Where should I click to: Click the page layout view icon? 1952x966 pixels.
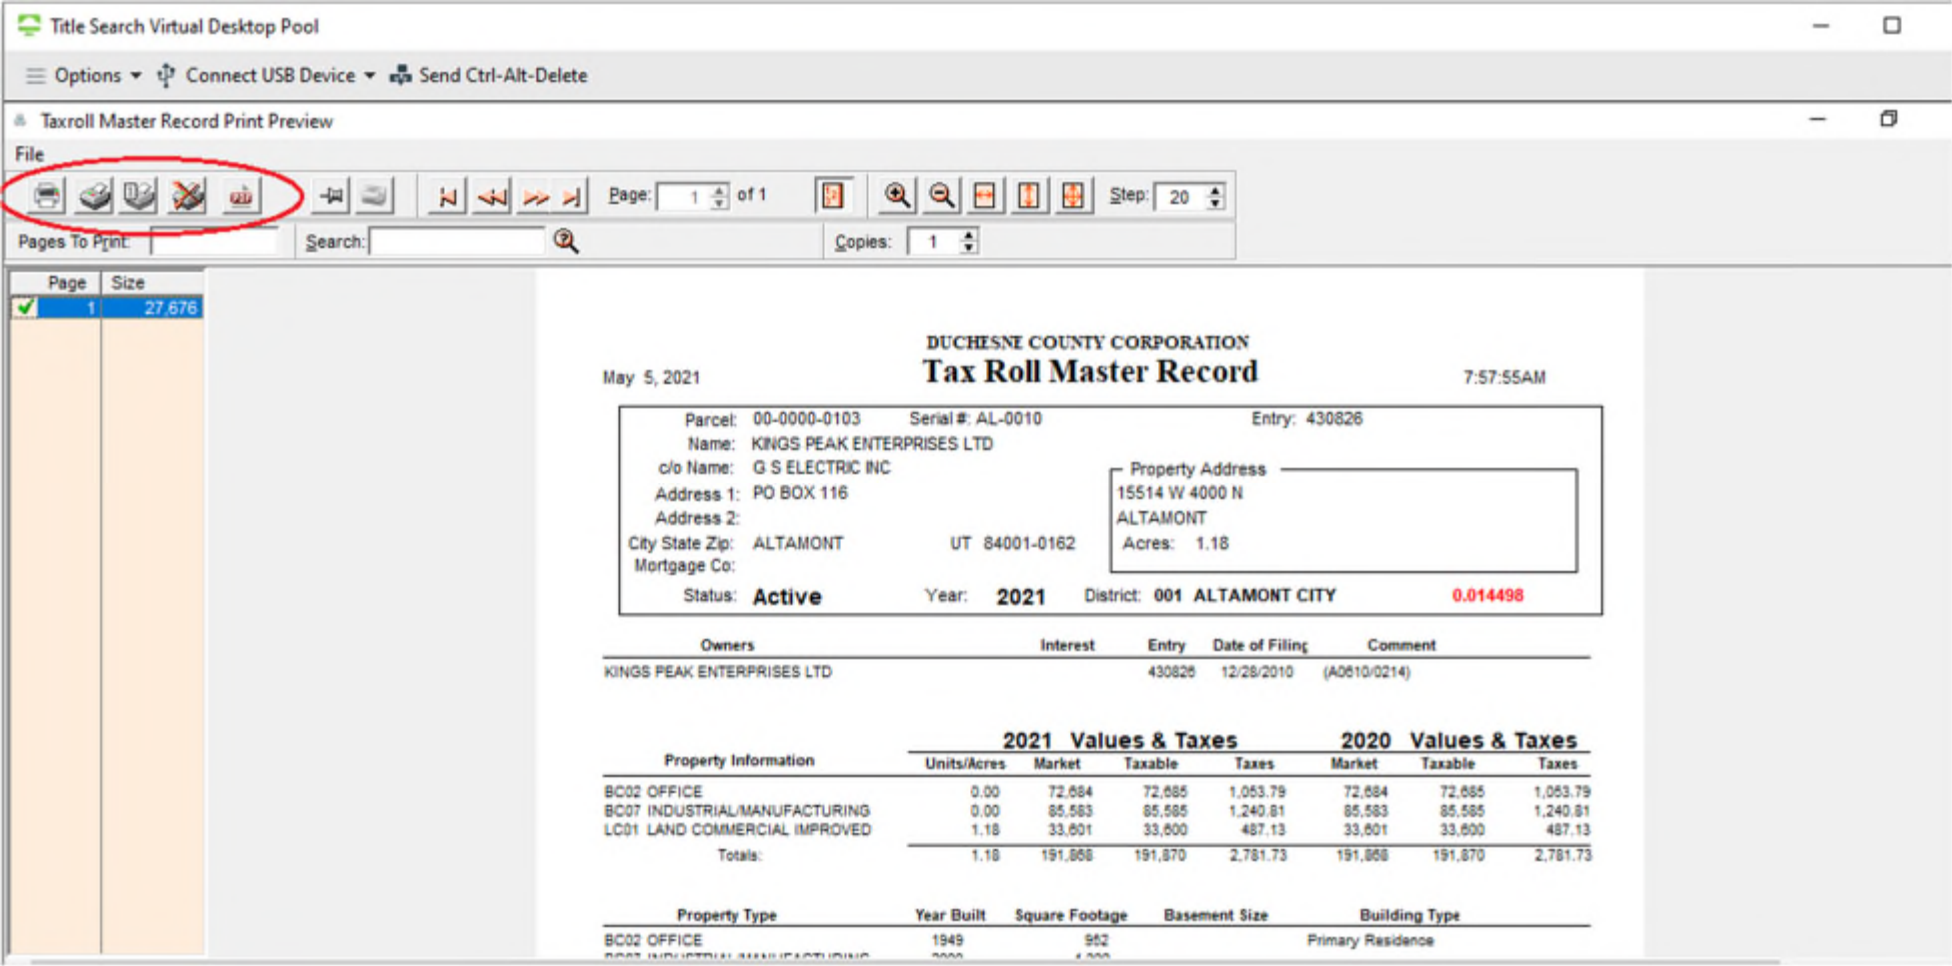pos(833,195)
